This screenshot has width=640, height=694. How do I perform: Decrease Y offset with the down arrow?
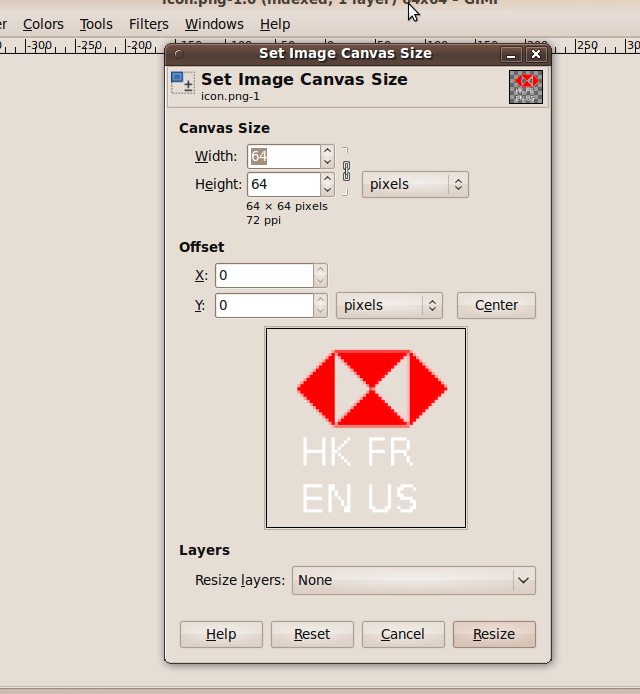click(320, 311)
